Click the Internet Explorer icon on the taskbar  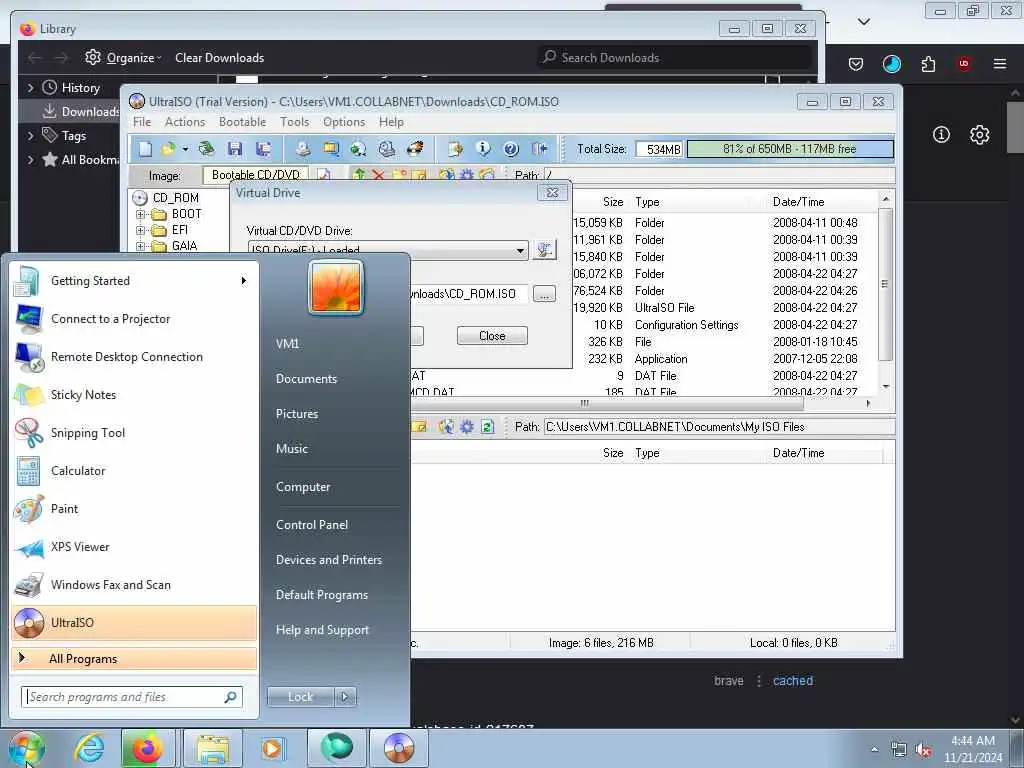click(89, 748)
